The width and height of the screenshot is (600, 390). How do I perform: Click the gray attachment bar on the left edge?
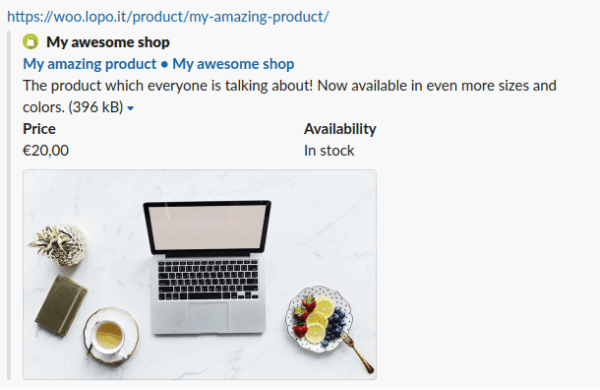click(9, 206)
